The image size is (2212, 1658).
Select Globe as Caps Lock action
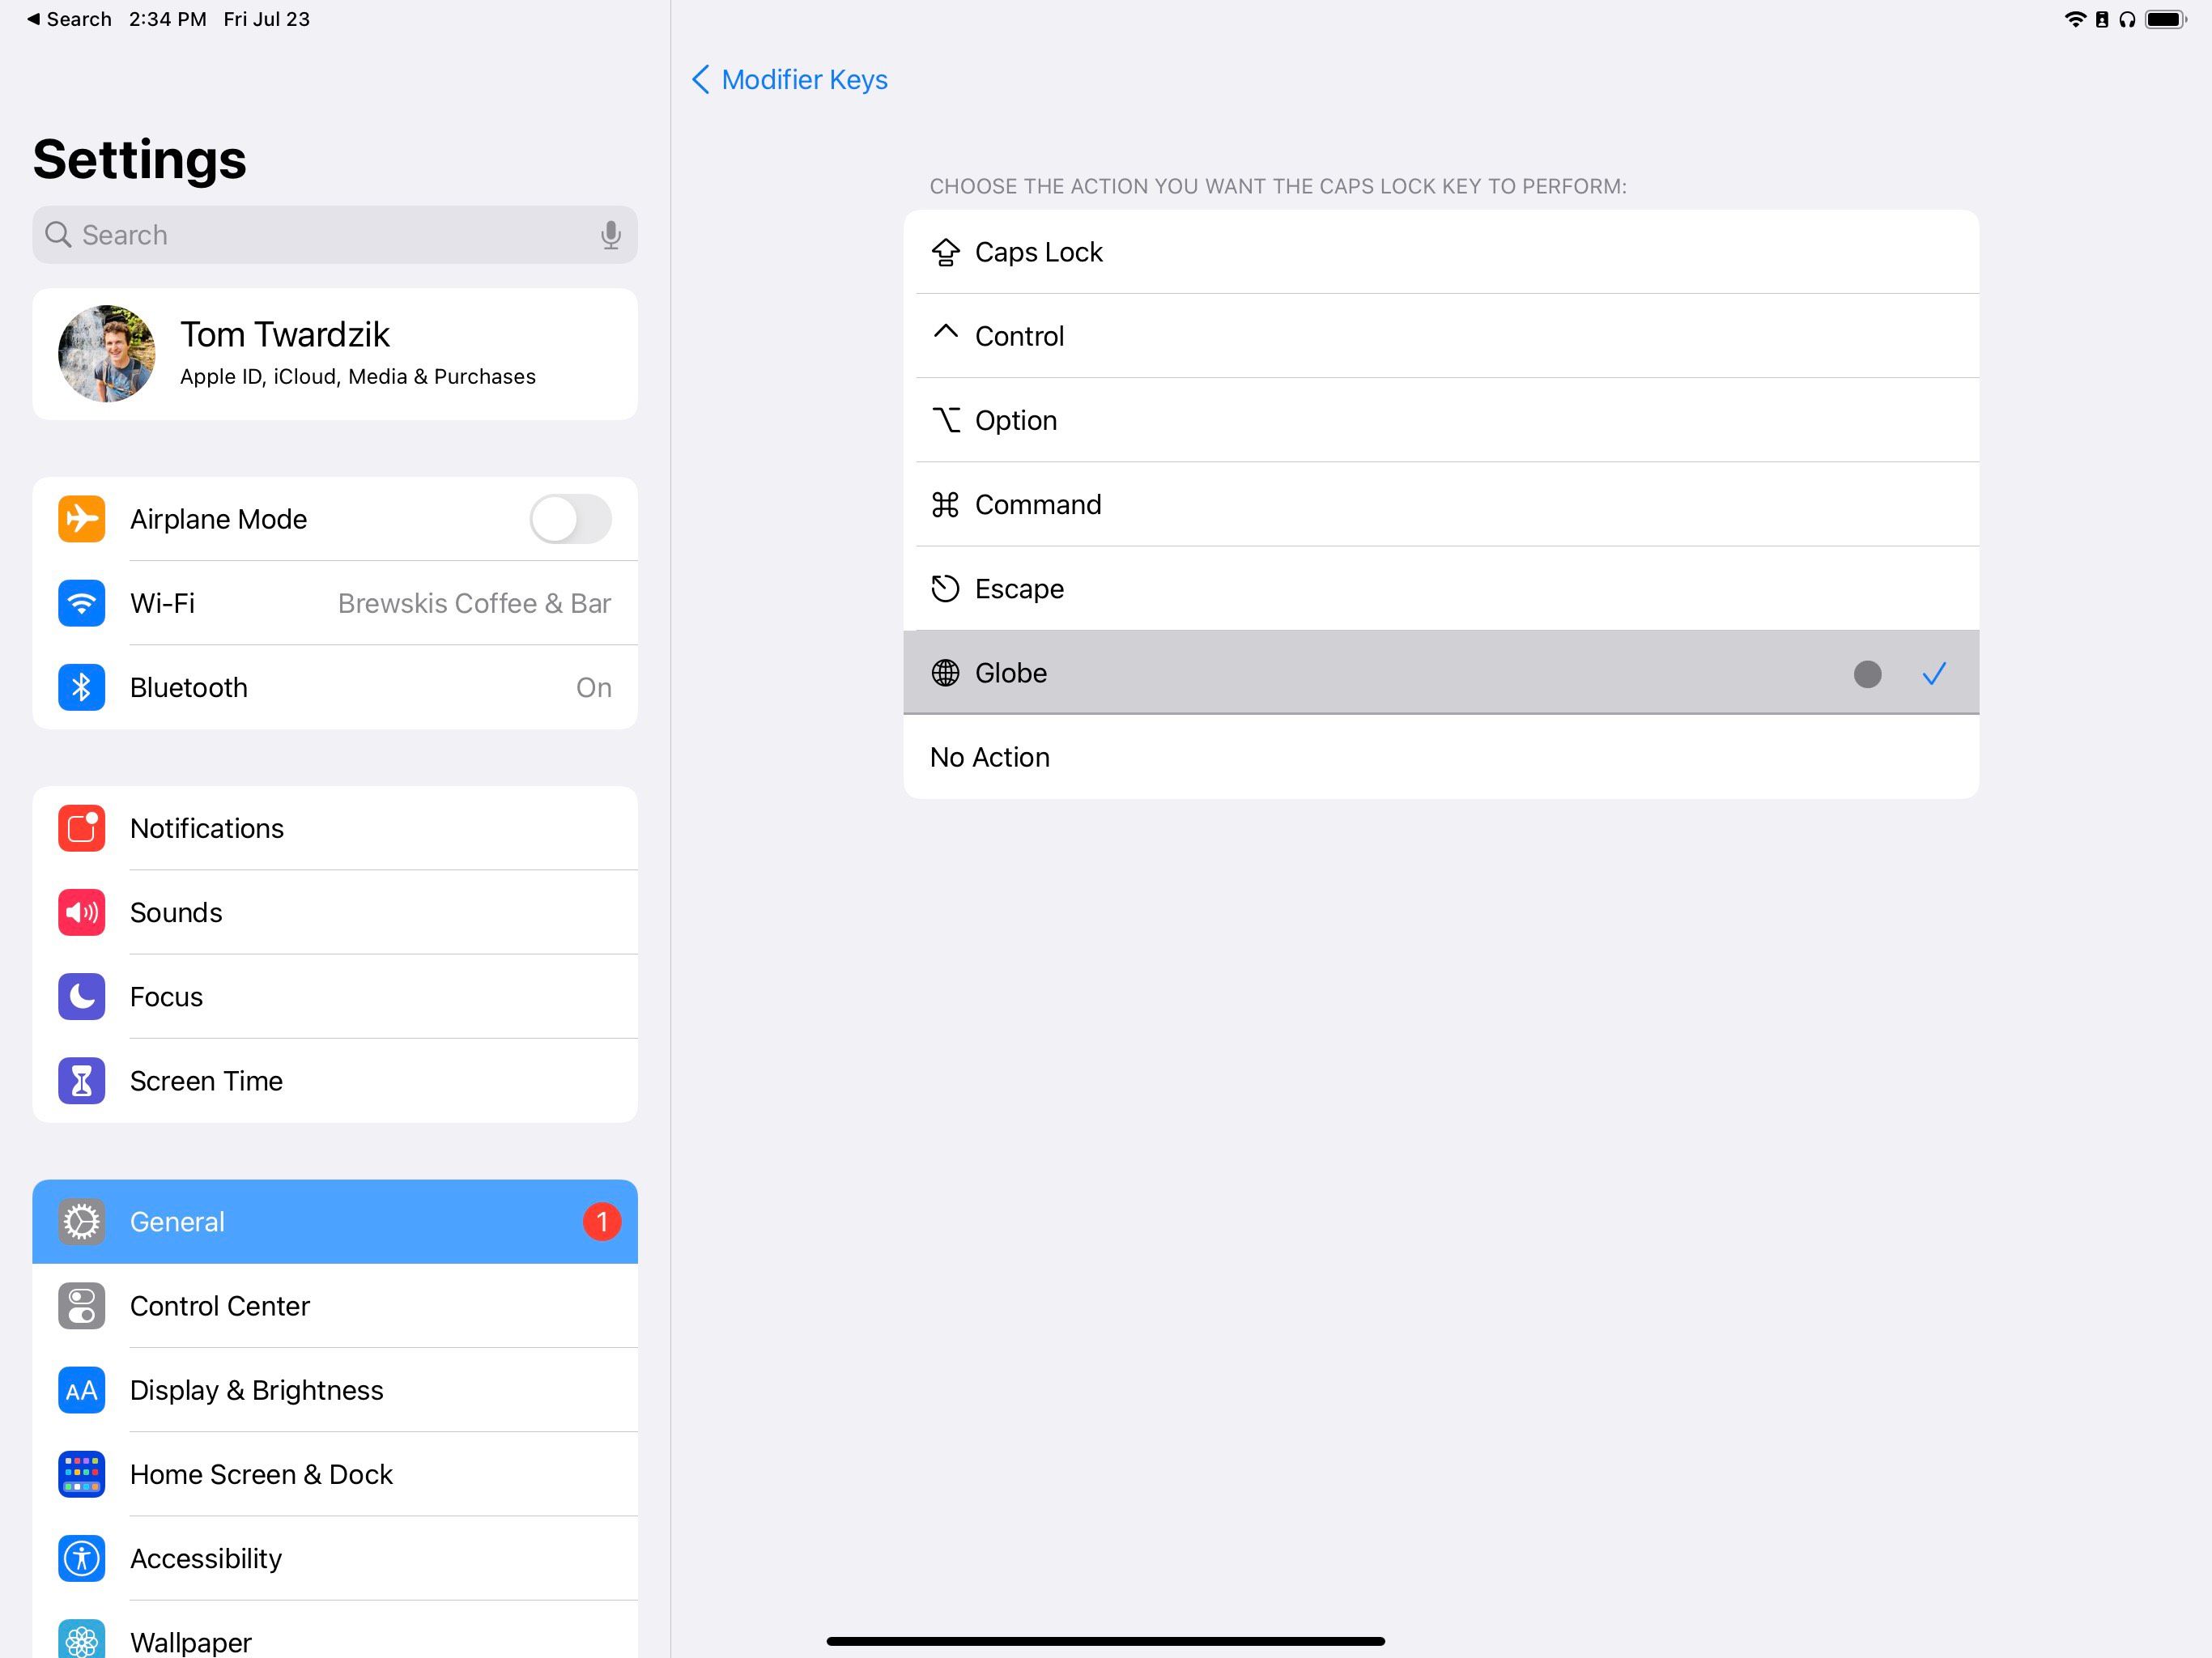pyautogui.click(x=1440, y=672)
